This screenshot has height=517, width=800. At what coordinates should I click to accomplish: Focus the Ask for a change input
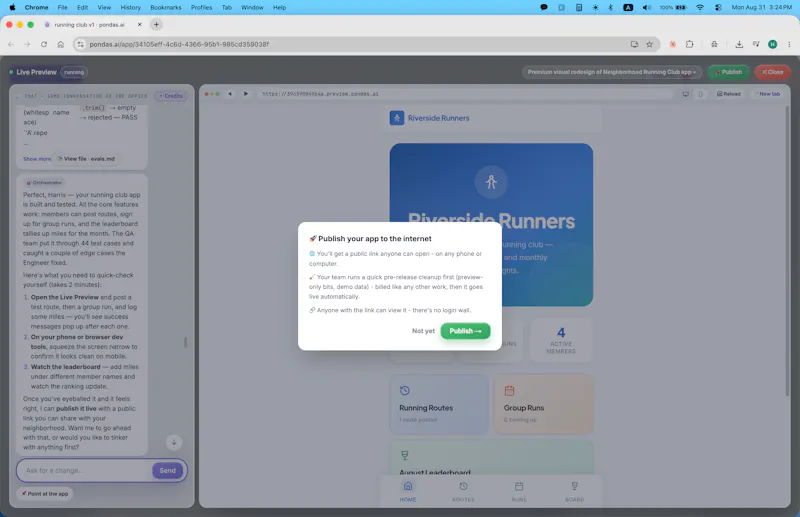point(86,470)
